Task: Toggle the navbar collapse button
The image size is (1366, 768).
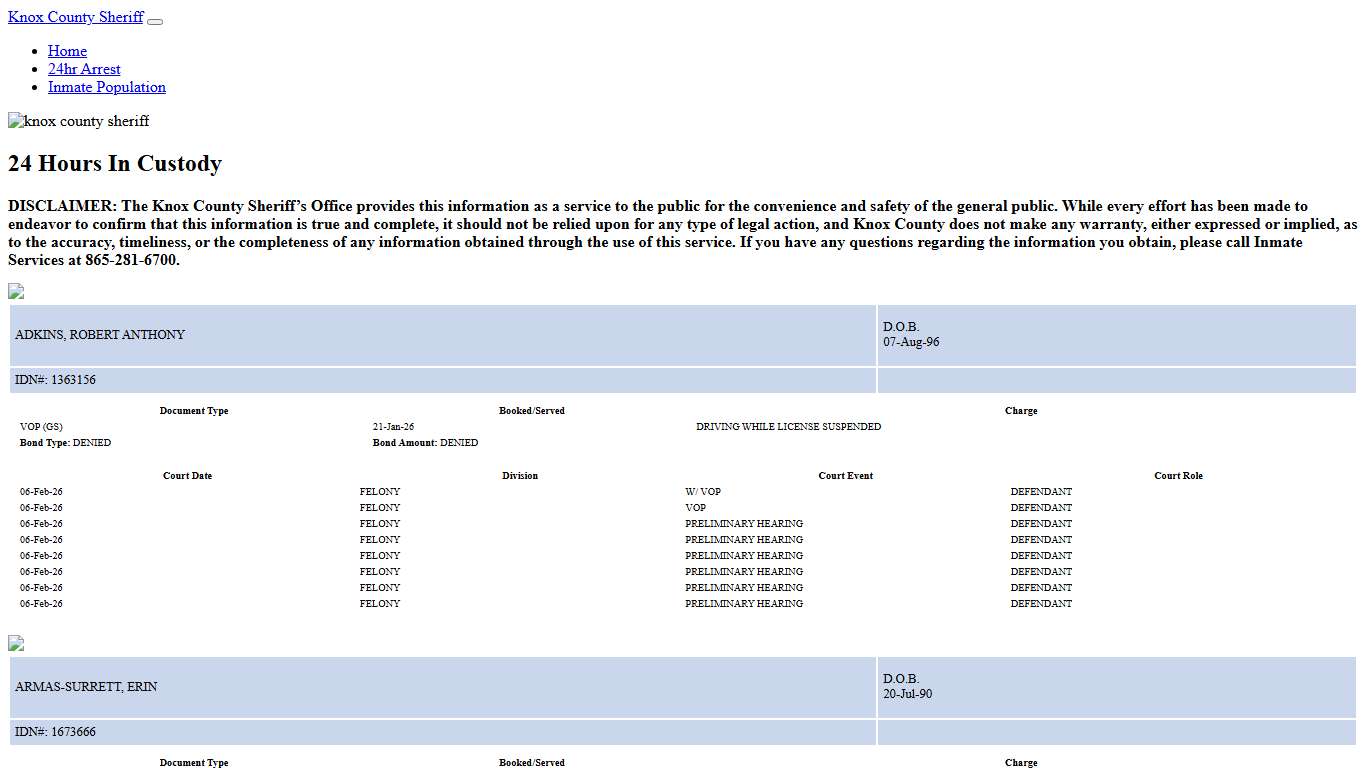Action: 155,20
